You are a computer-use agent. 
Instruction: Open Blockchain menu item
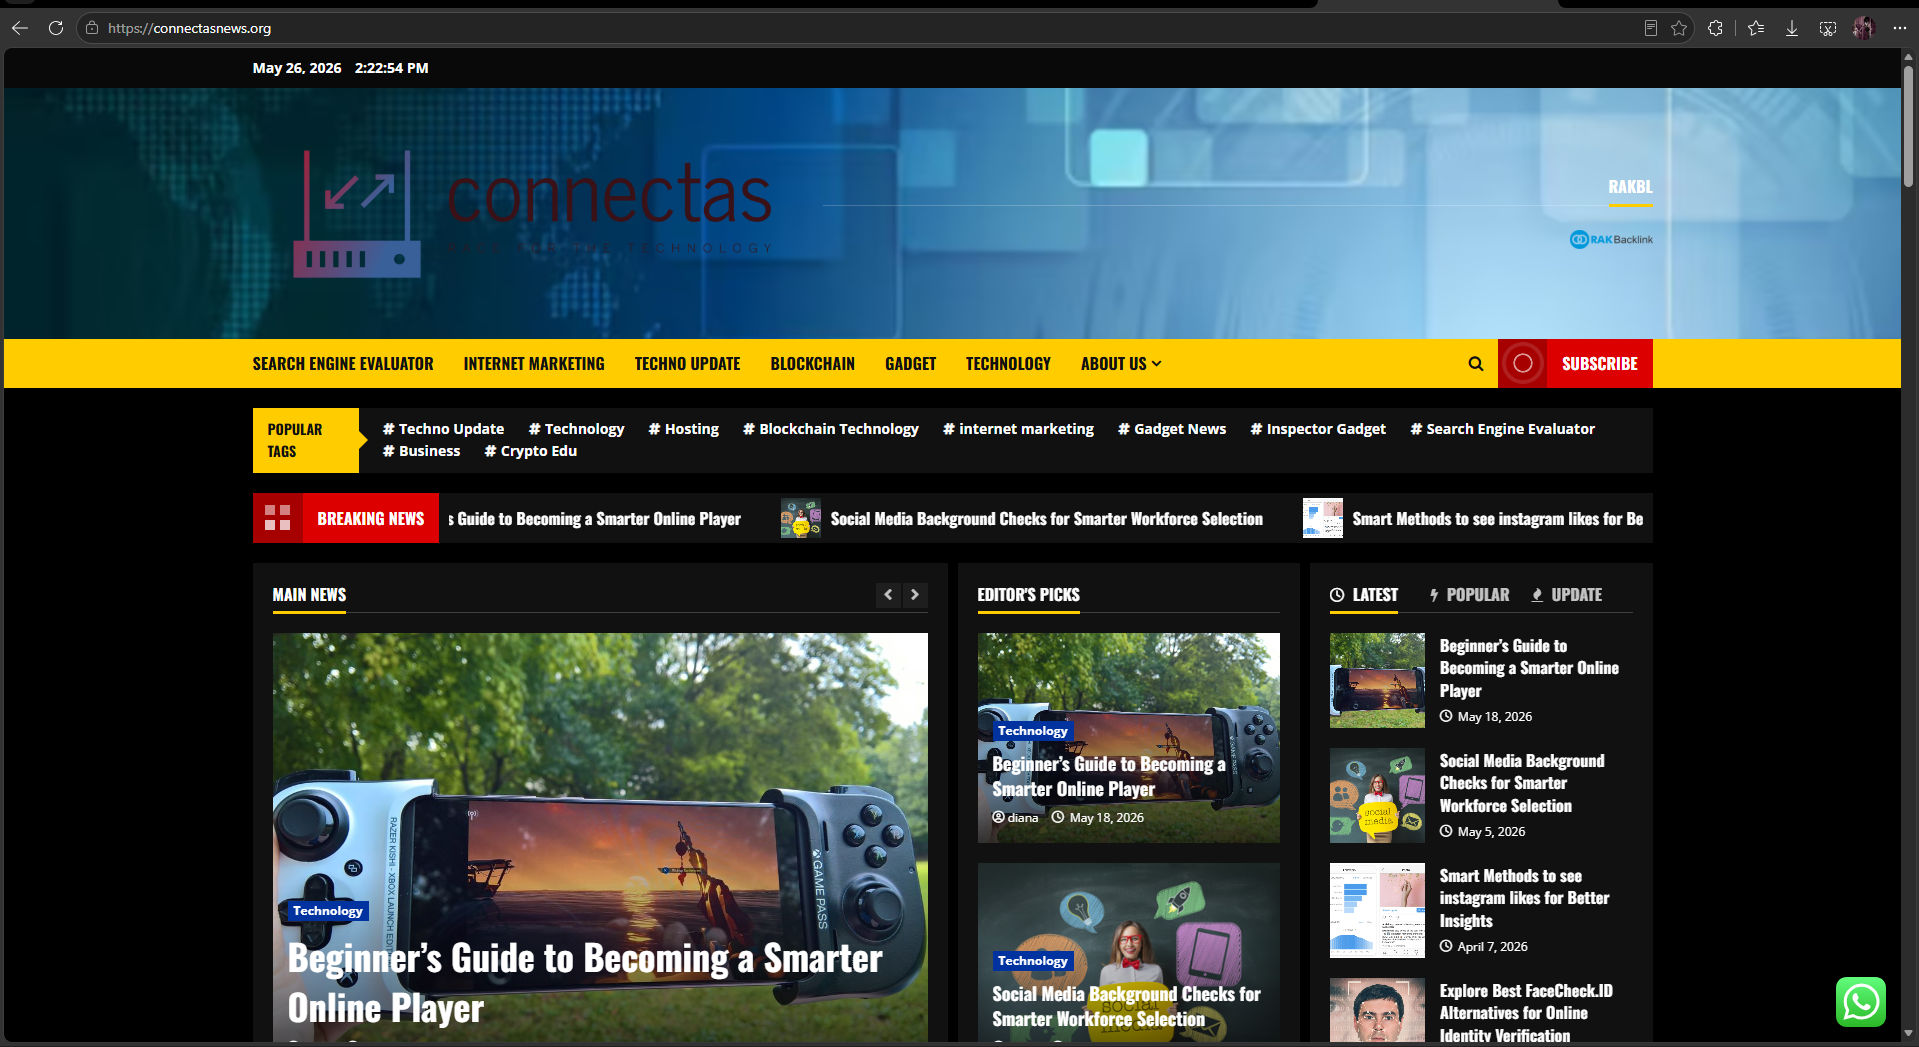point(813,364)
